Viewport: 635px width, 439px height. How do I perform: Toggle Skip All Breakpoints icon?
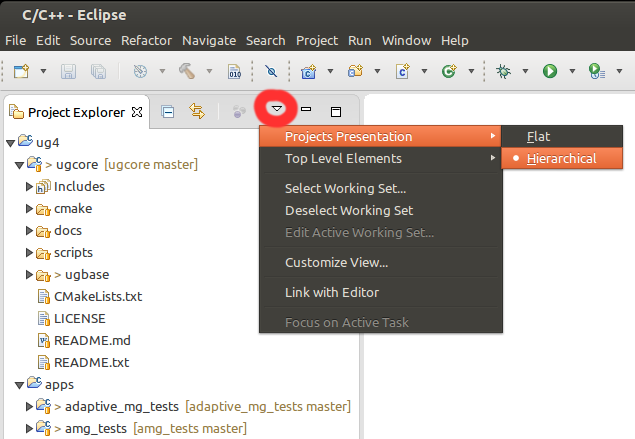[271, 71]
